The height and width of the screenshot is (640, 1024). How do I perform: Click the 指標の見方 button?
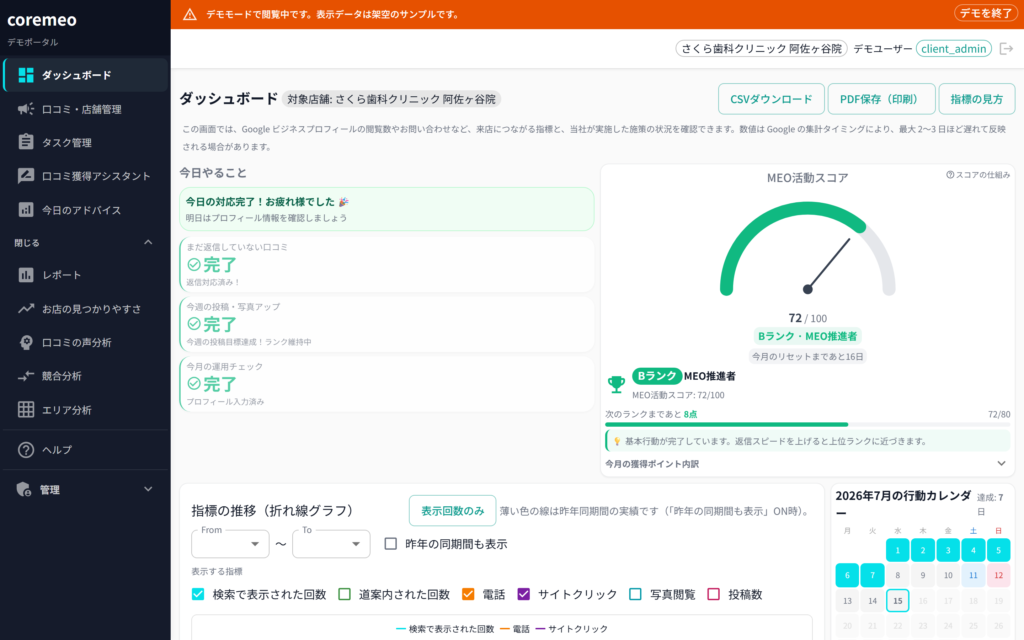coord(976,99)
